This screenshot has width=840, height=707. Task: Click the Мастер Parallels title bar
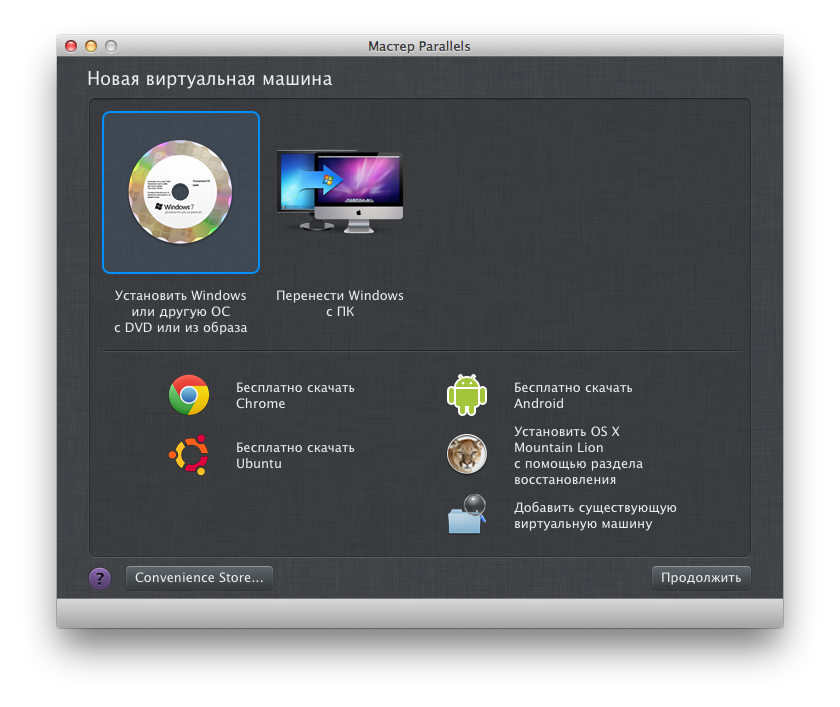[420, 46]
